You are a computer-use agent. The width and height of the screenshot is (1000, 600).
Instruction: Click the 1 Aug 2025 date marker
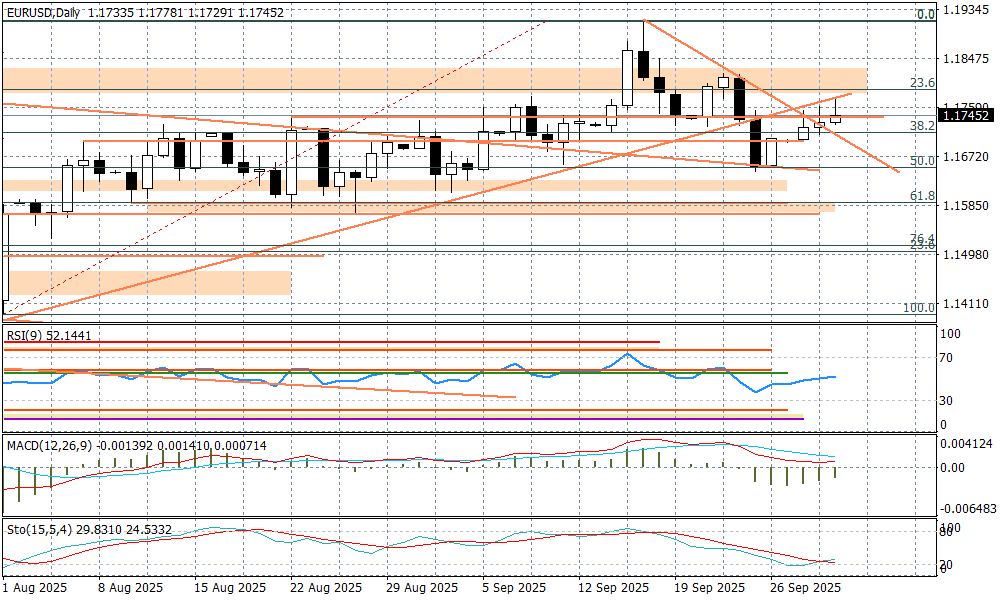point(35,587)
